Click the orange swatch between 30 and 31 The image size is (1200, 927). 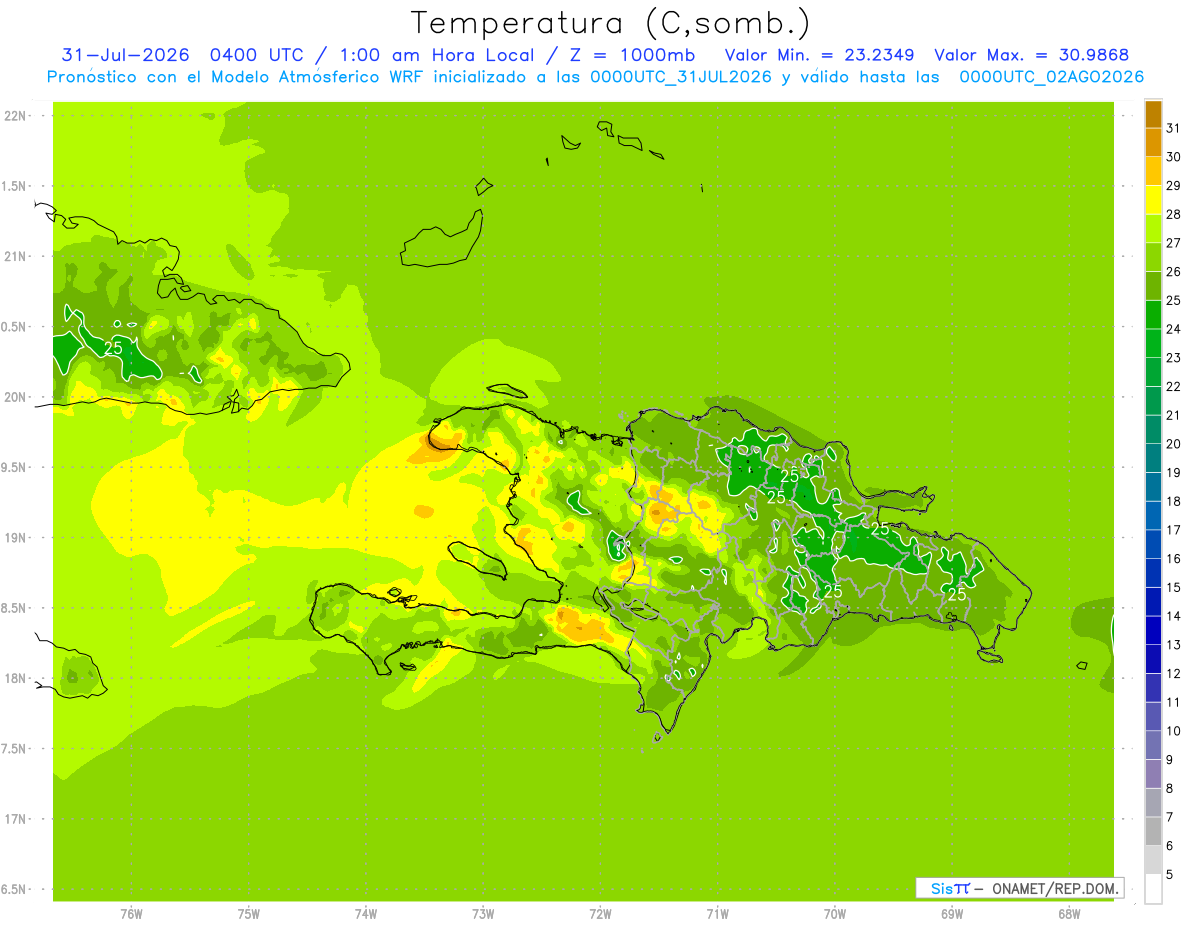pos(1153,142)
